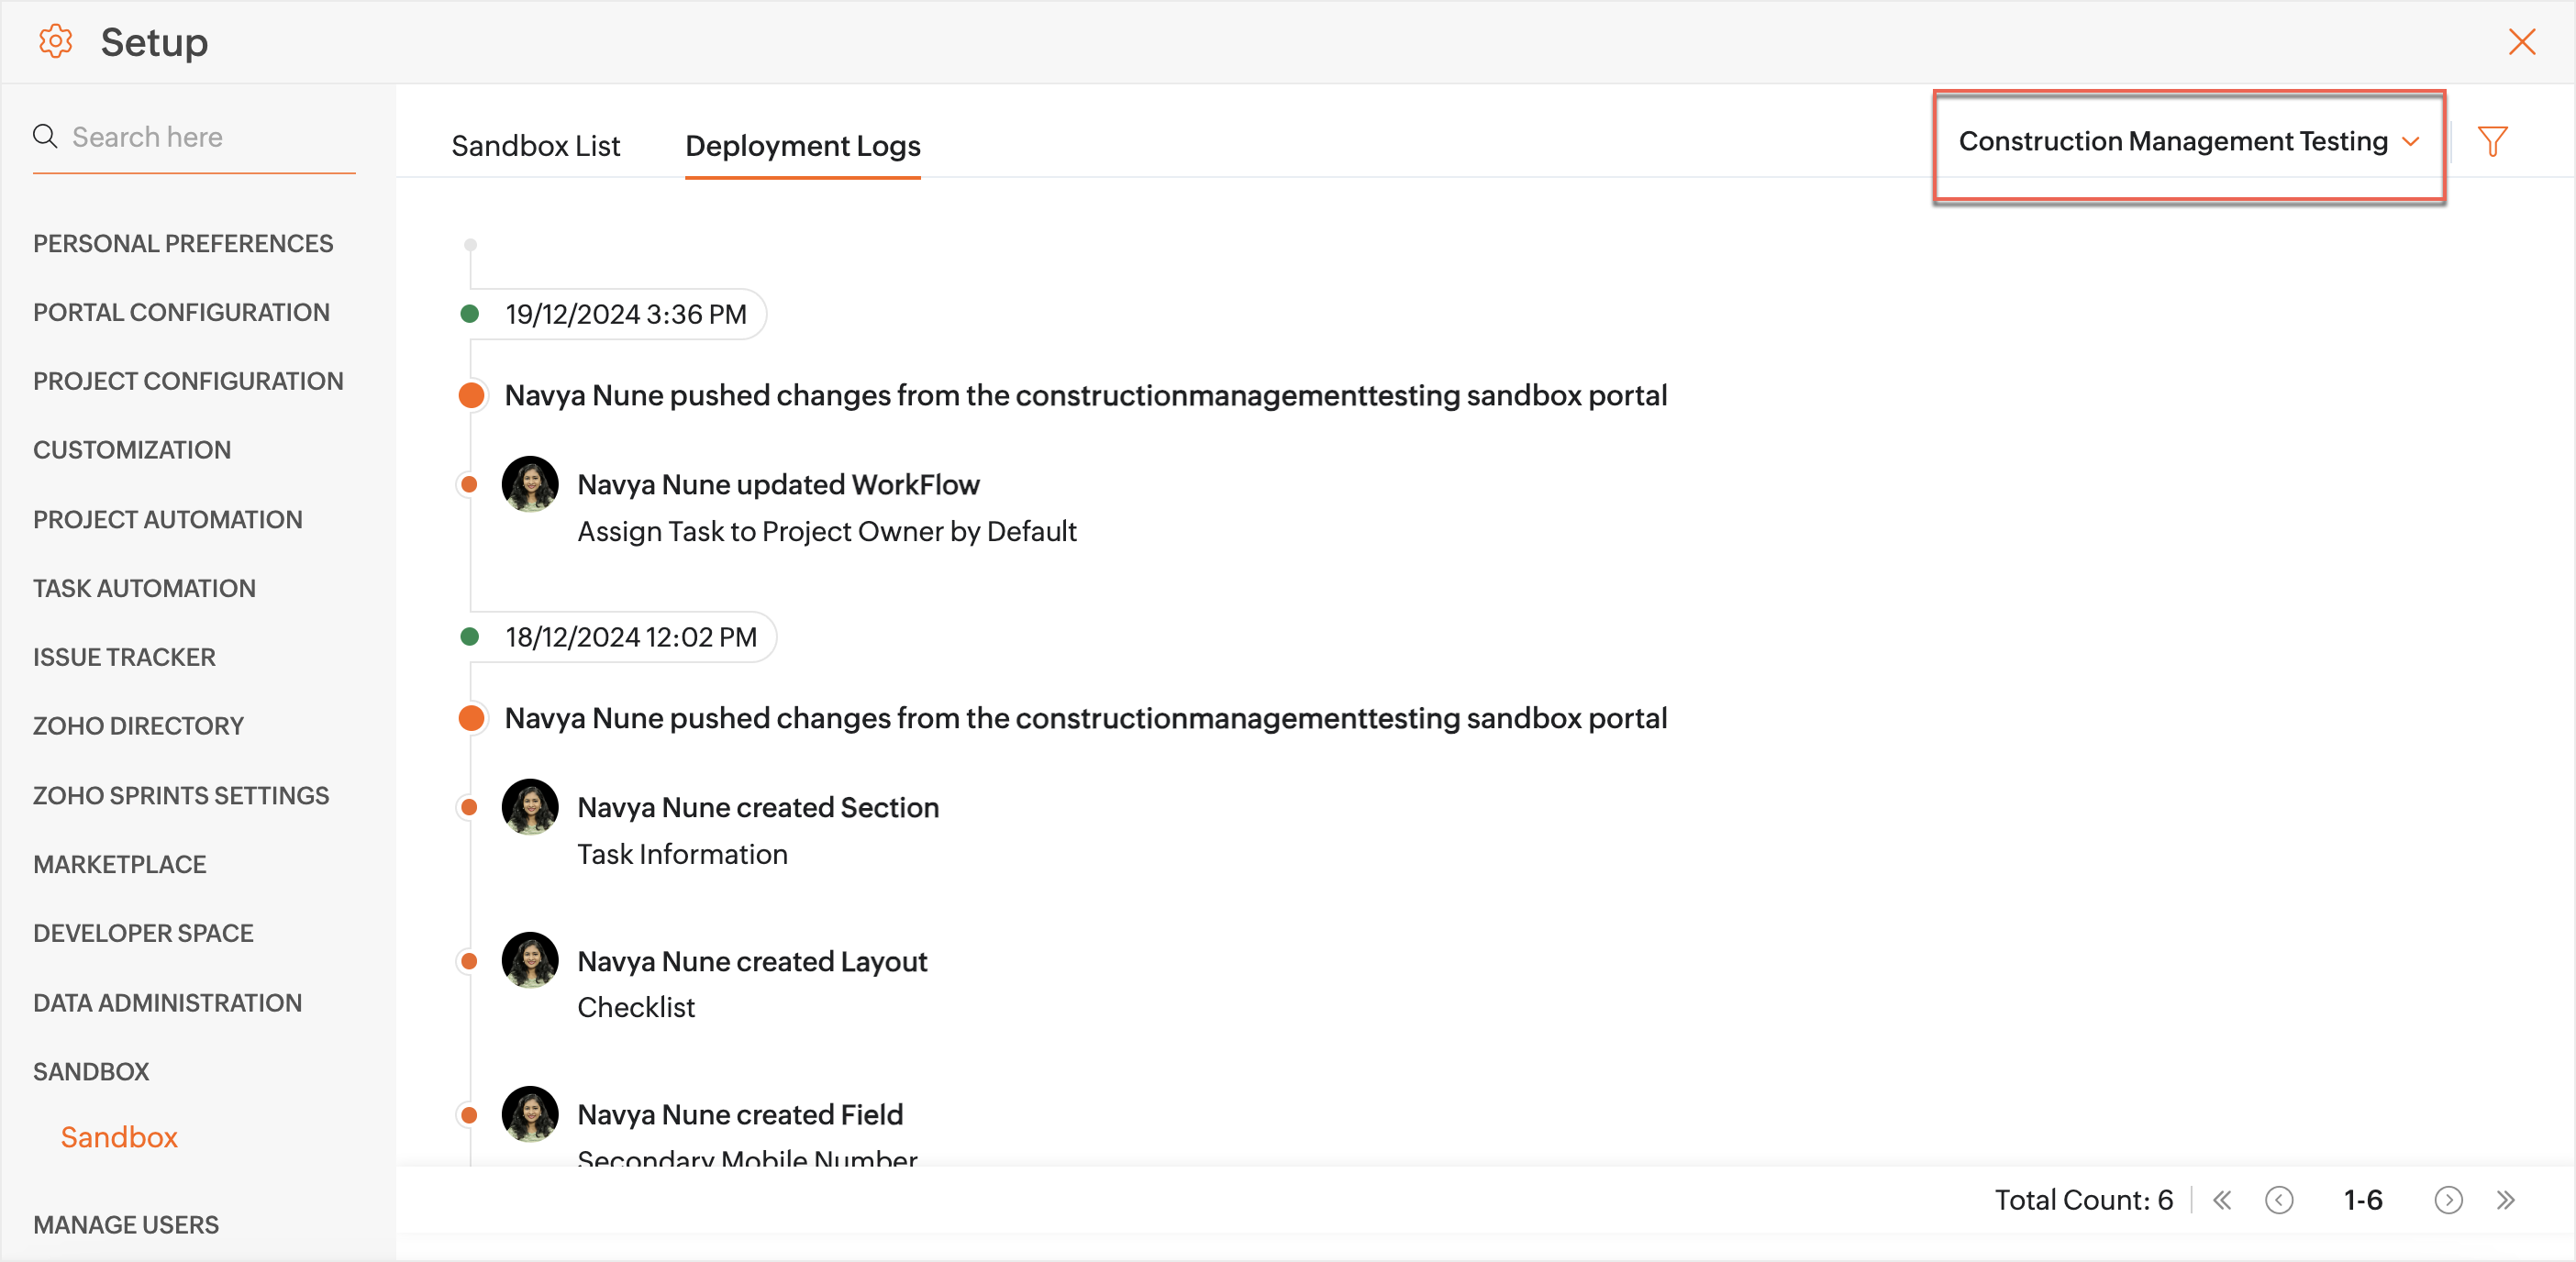The image size is (2576, 1262).
Task: Click the search magnifier icon
Action: (x=45, y=136)
